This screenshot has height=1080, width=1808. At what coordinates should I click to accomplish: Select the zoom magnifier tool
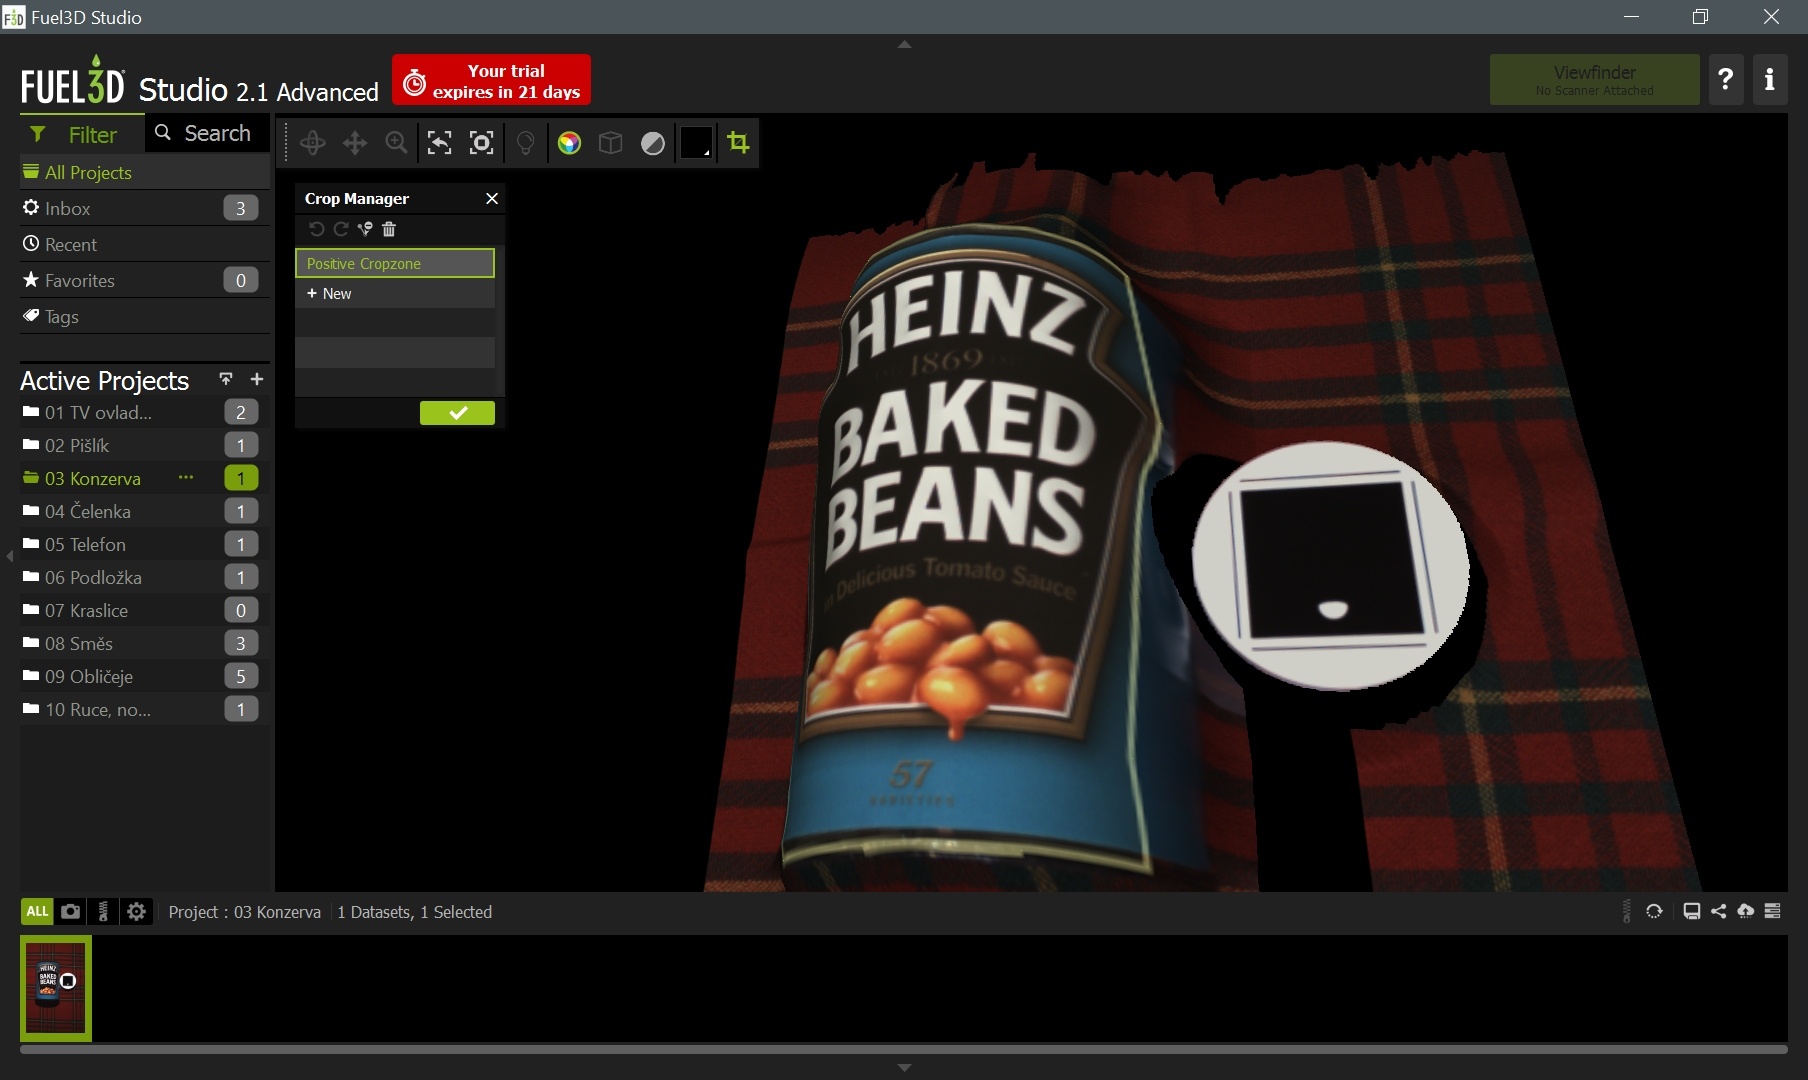pyautogui.click(x=397, y=143)
